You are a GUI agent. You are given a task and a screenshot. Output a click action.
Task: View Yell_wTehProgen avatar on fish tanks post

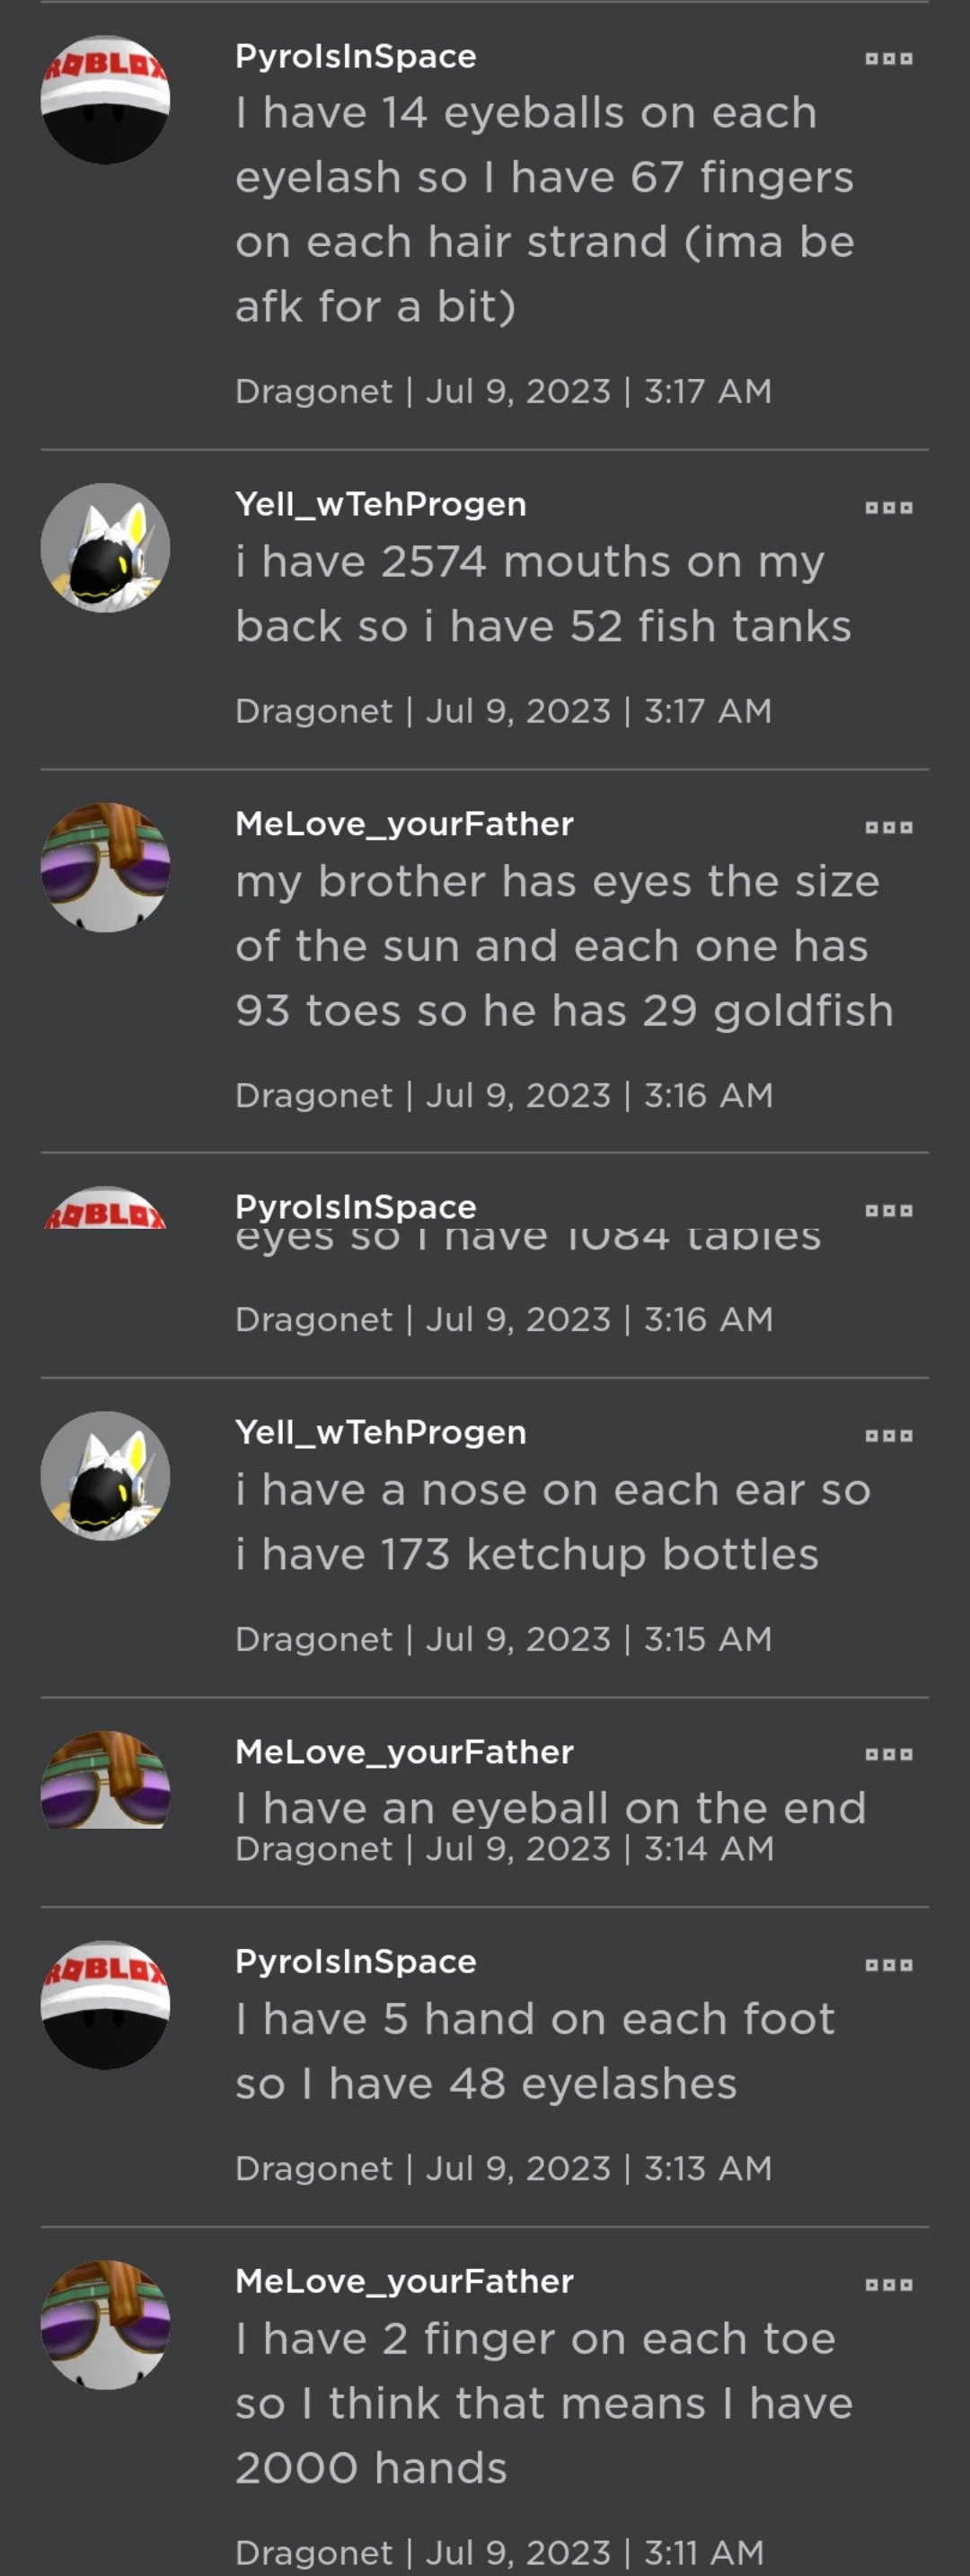105,548
